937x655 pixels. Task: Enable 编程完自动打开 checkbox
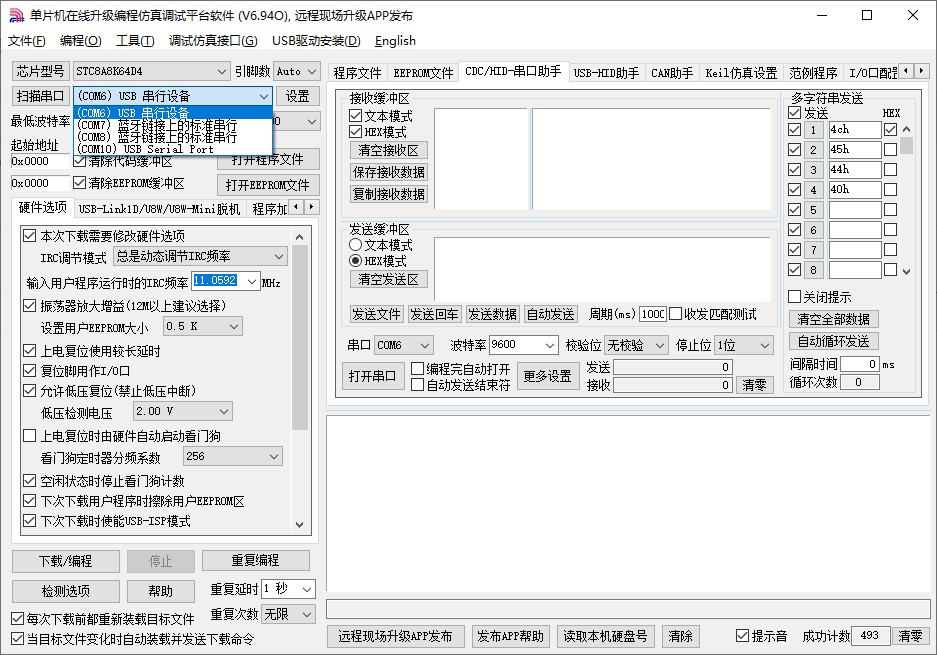point(418,369)
